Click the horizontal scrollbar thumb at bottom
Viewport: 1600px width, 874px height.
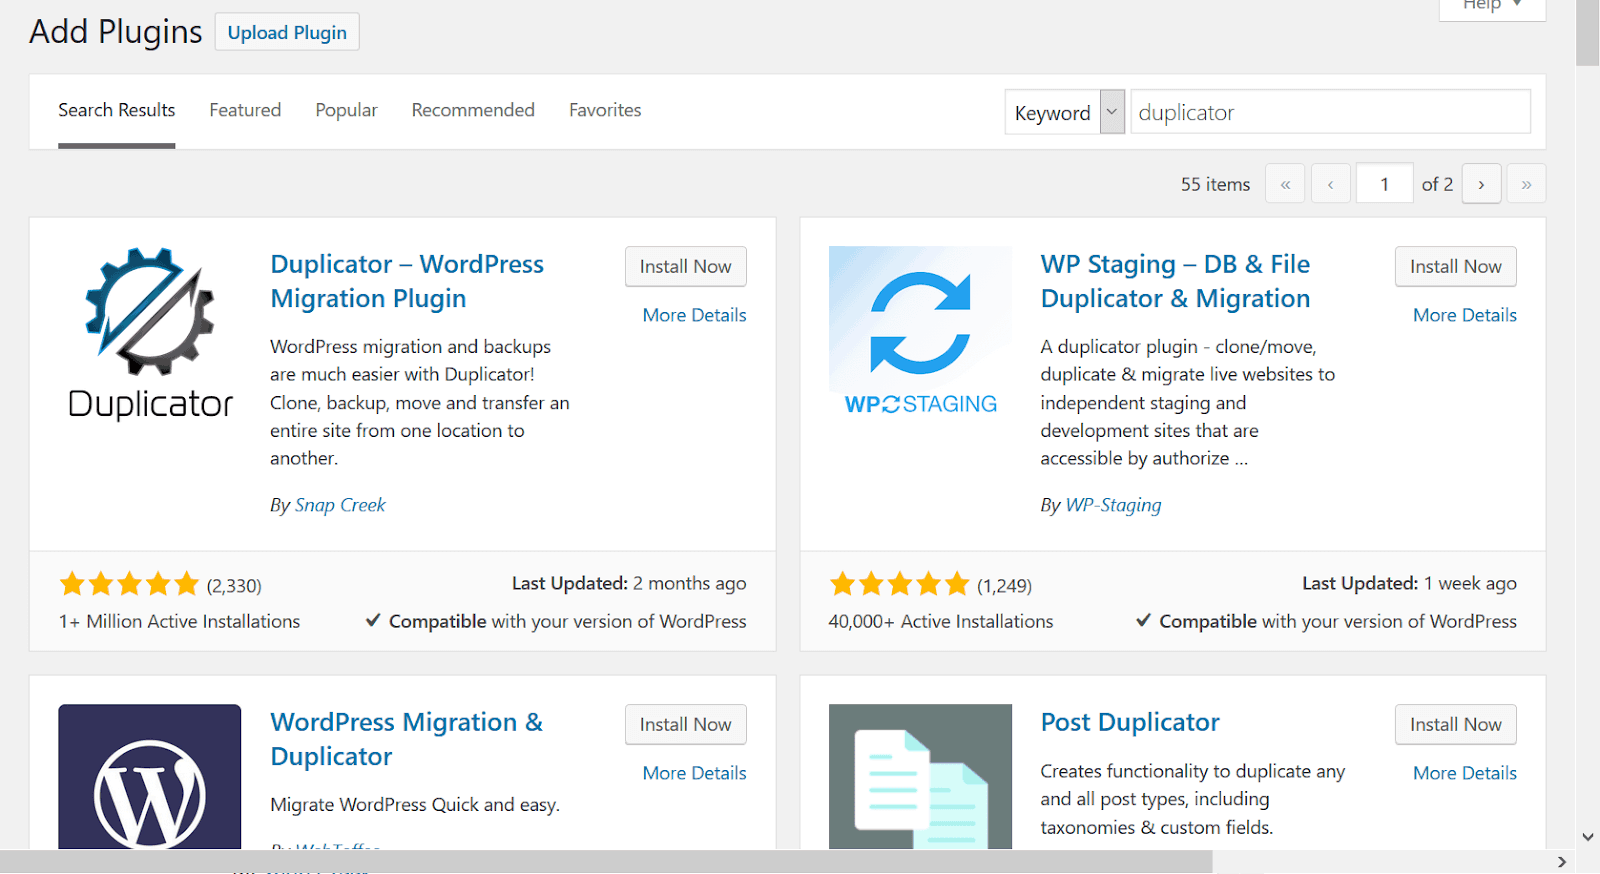coord(606,862)
